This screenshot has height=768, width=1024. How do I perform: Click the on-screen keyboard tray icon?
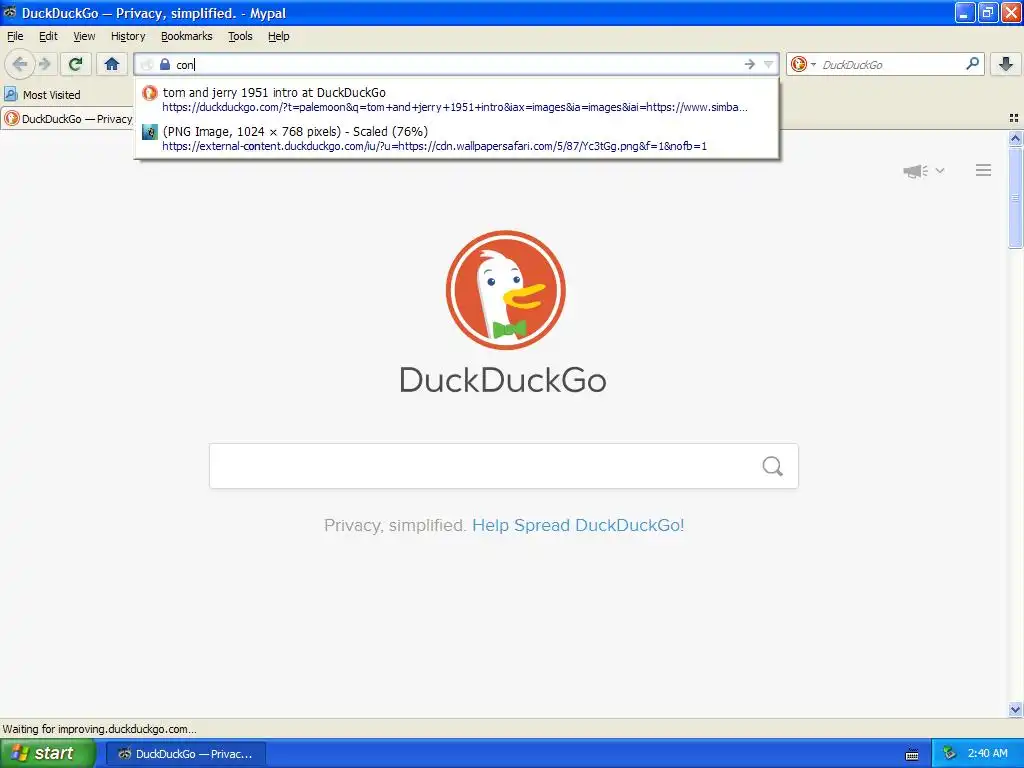(x=912, y=754)
